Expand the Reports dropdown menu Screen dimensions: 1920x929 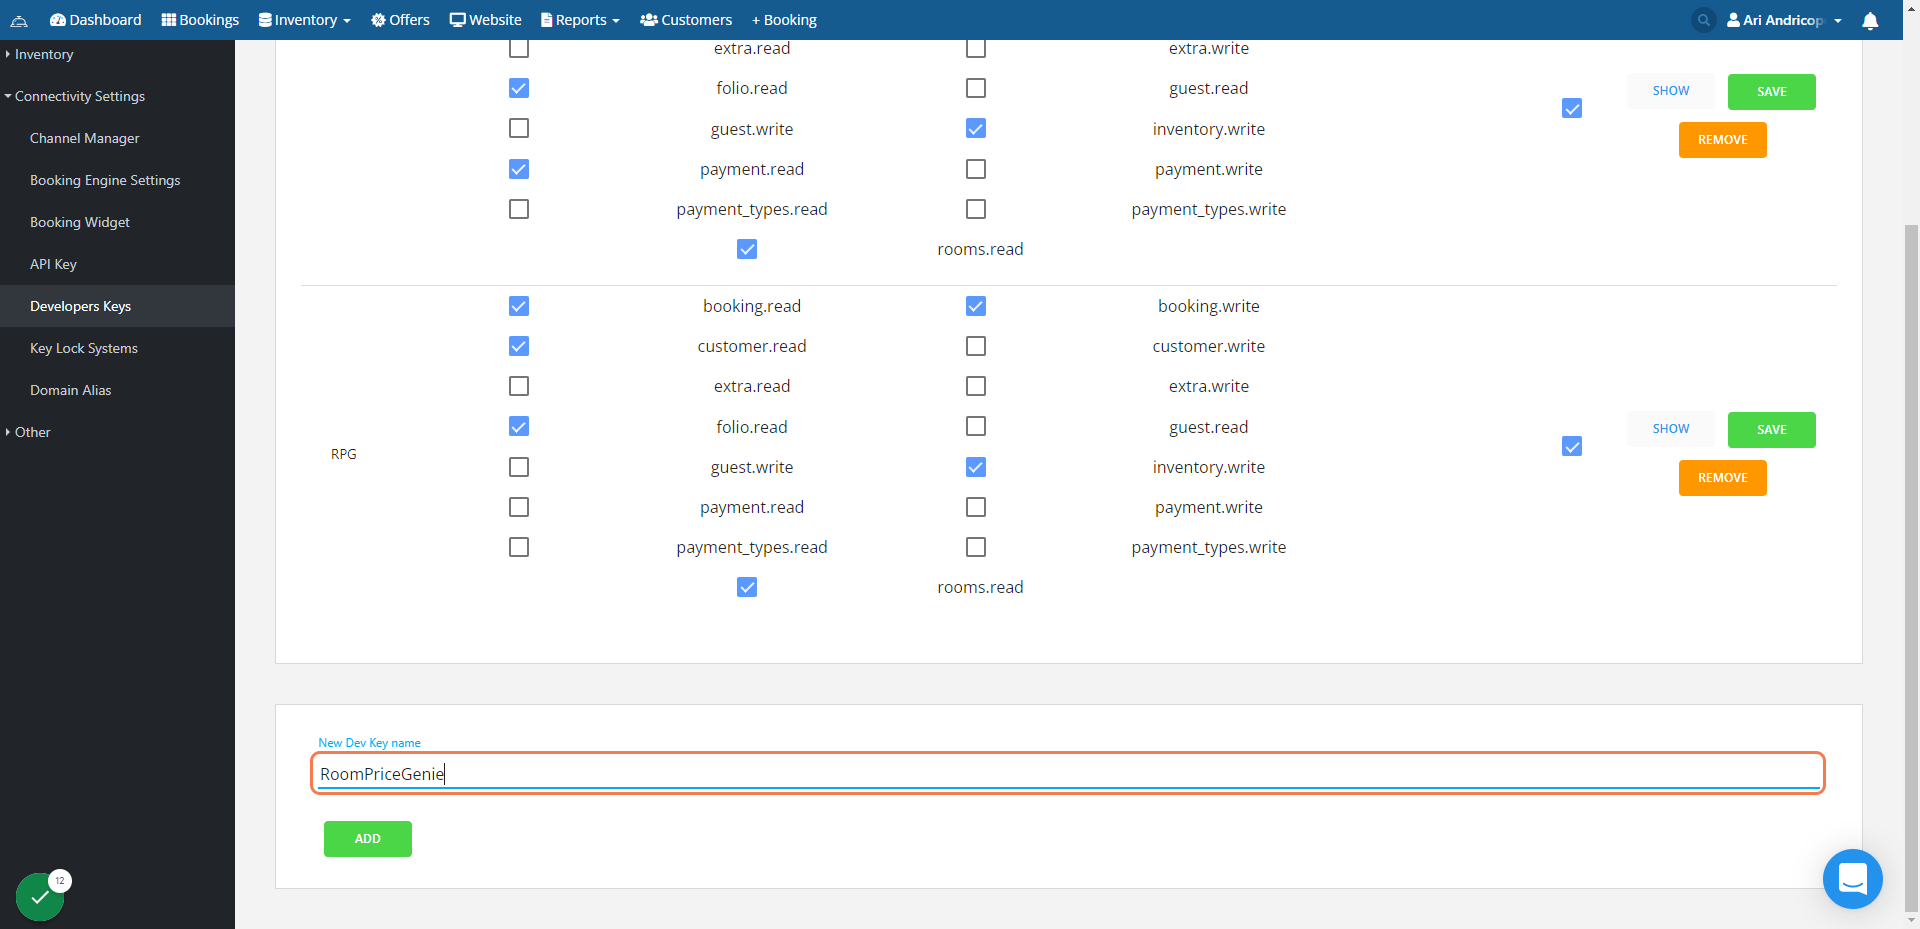[580, 20]
